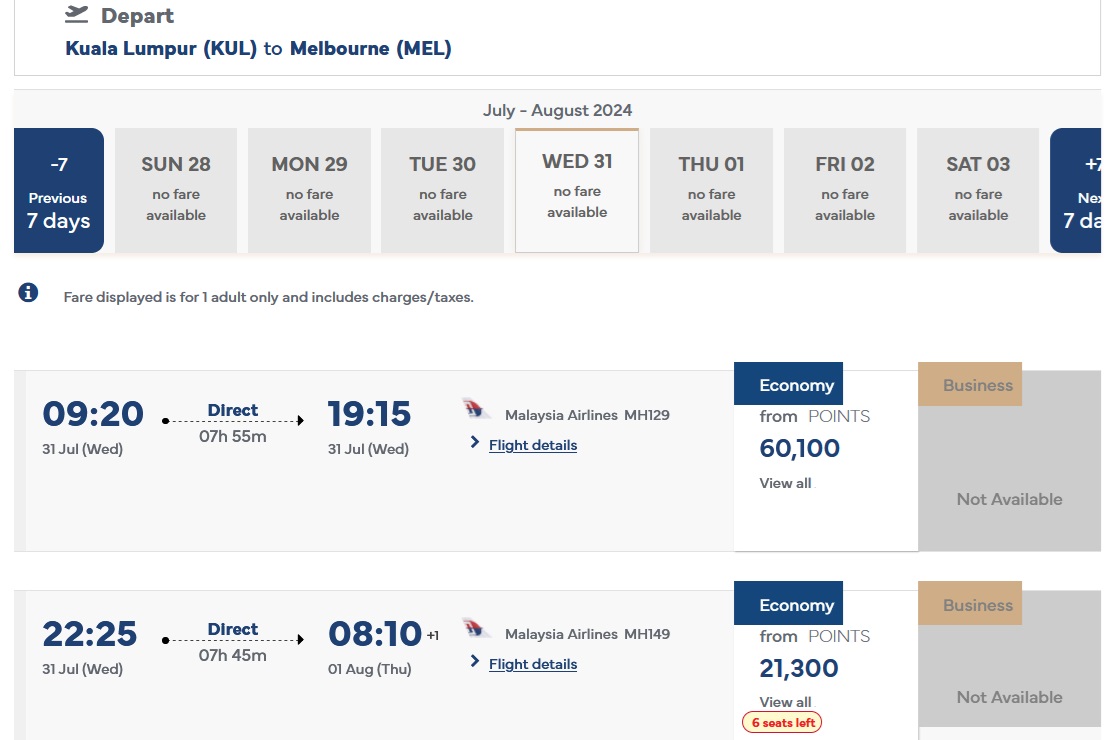Open Flight details link for MH129
This screenshot has width=1115, height=740.
pyautogui.click(x=533, y=445)
